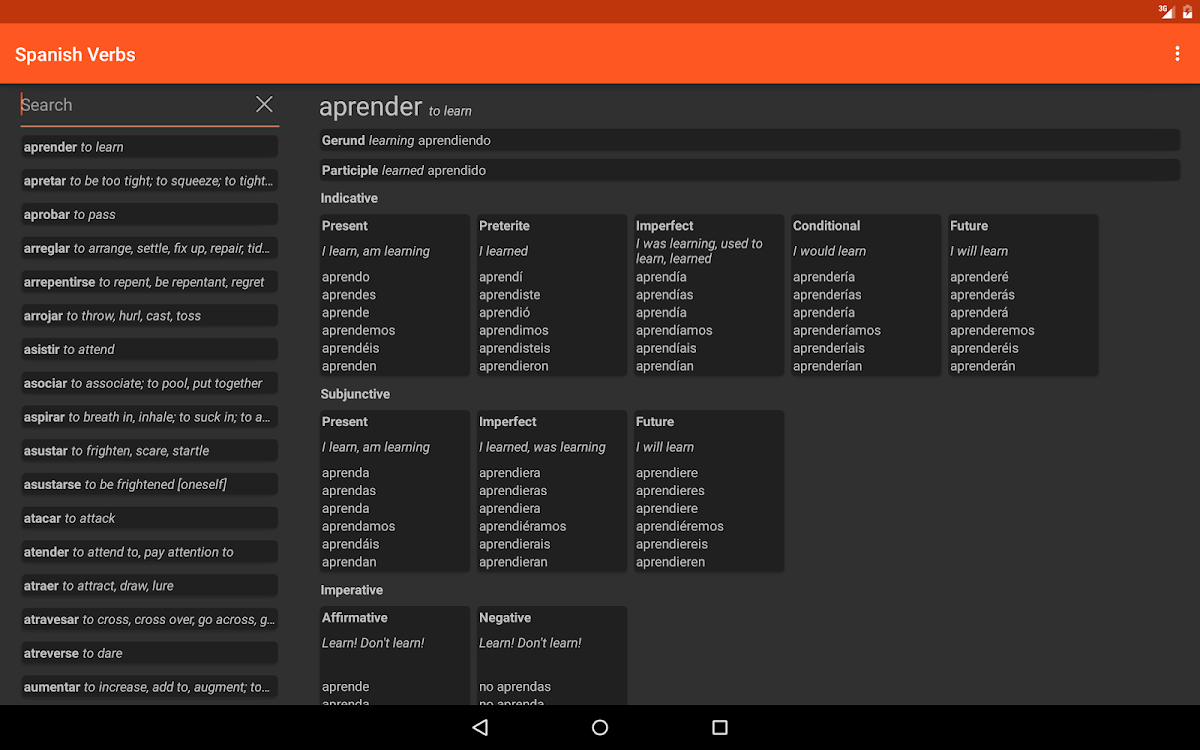Click the Indicative Preterite conjugation card
The width and height of the screenshot is (1200, 750).
pos(551,295)
